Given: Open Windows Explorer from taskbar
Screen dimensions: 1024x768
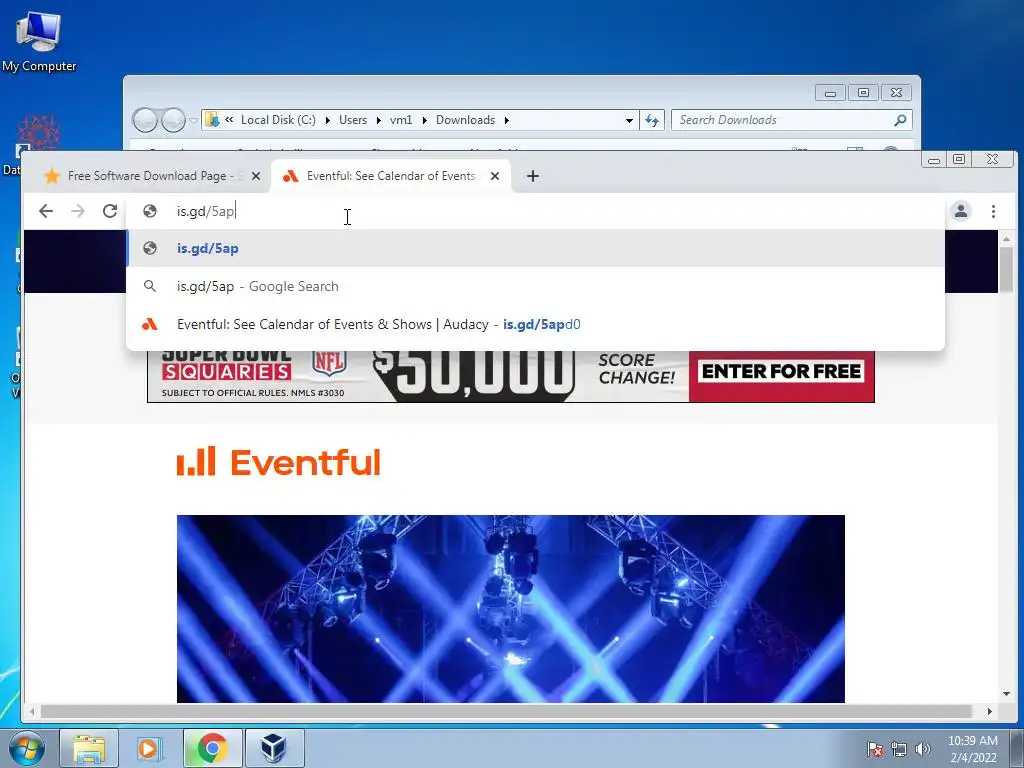Looking at the screenshot, I should (89, 748).
